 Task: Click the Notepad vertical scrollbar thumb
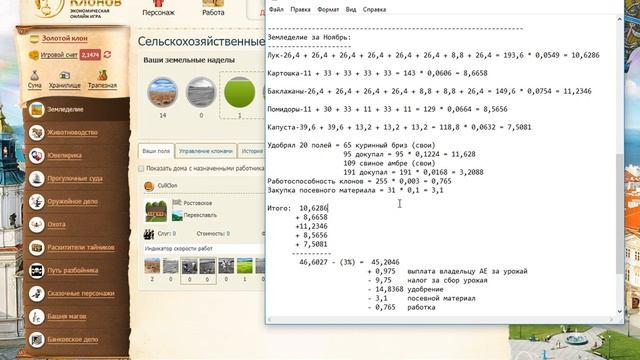click(x=620, y=214)
